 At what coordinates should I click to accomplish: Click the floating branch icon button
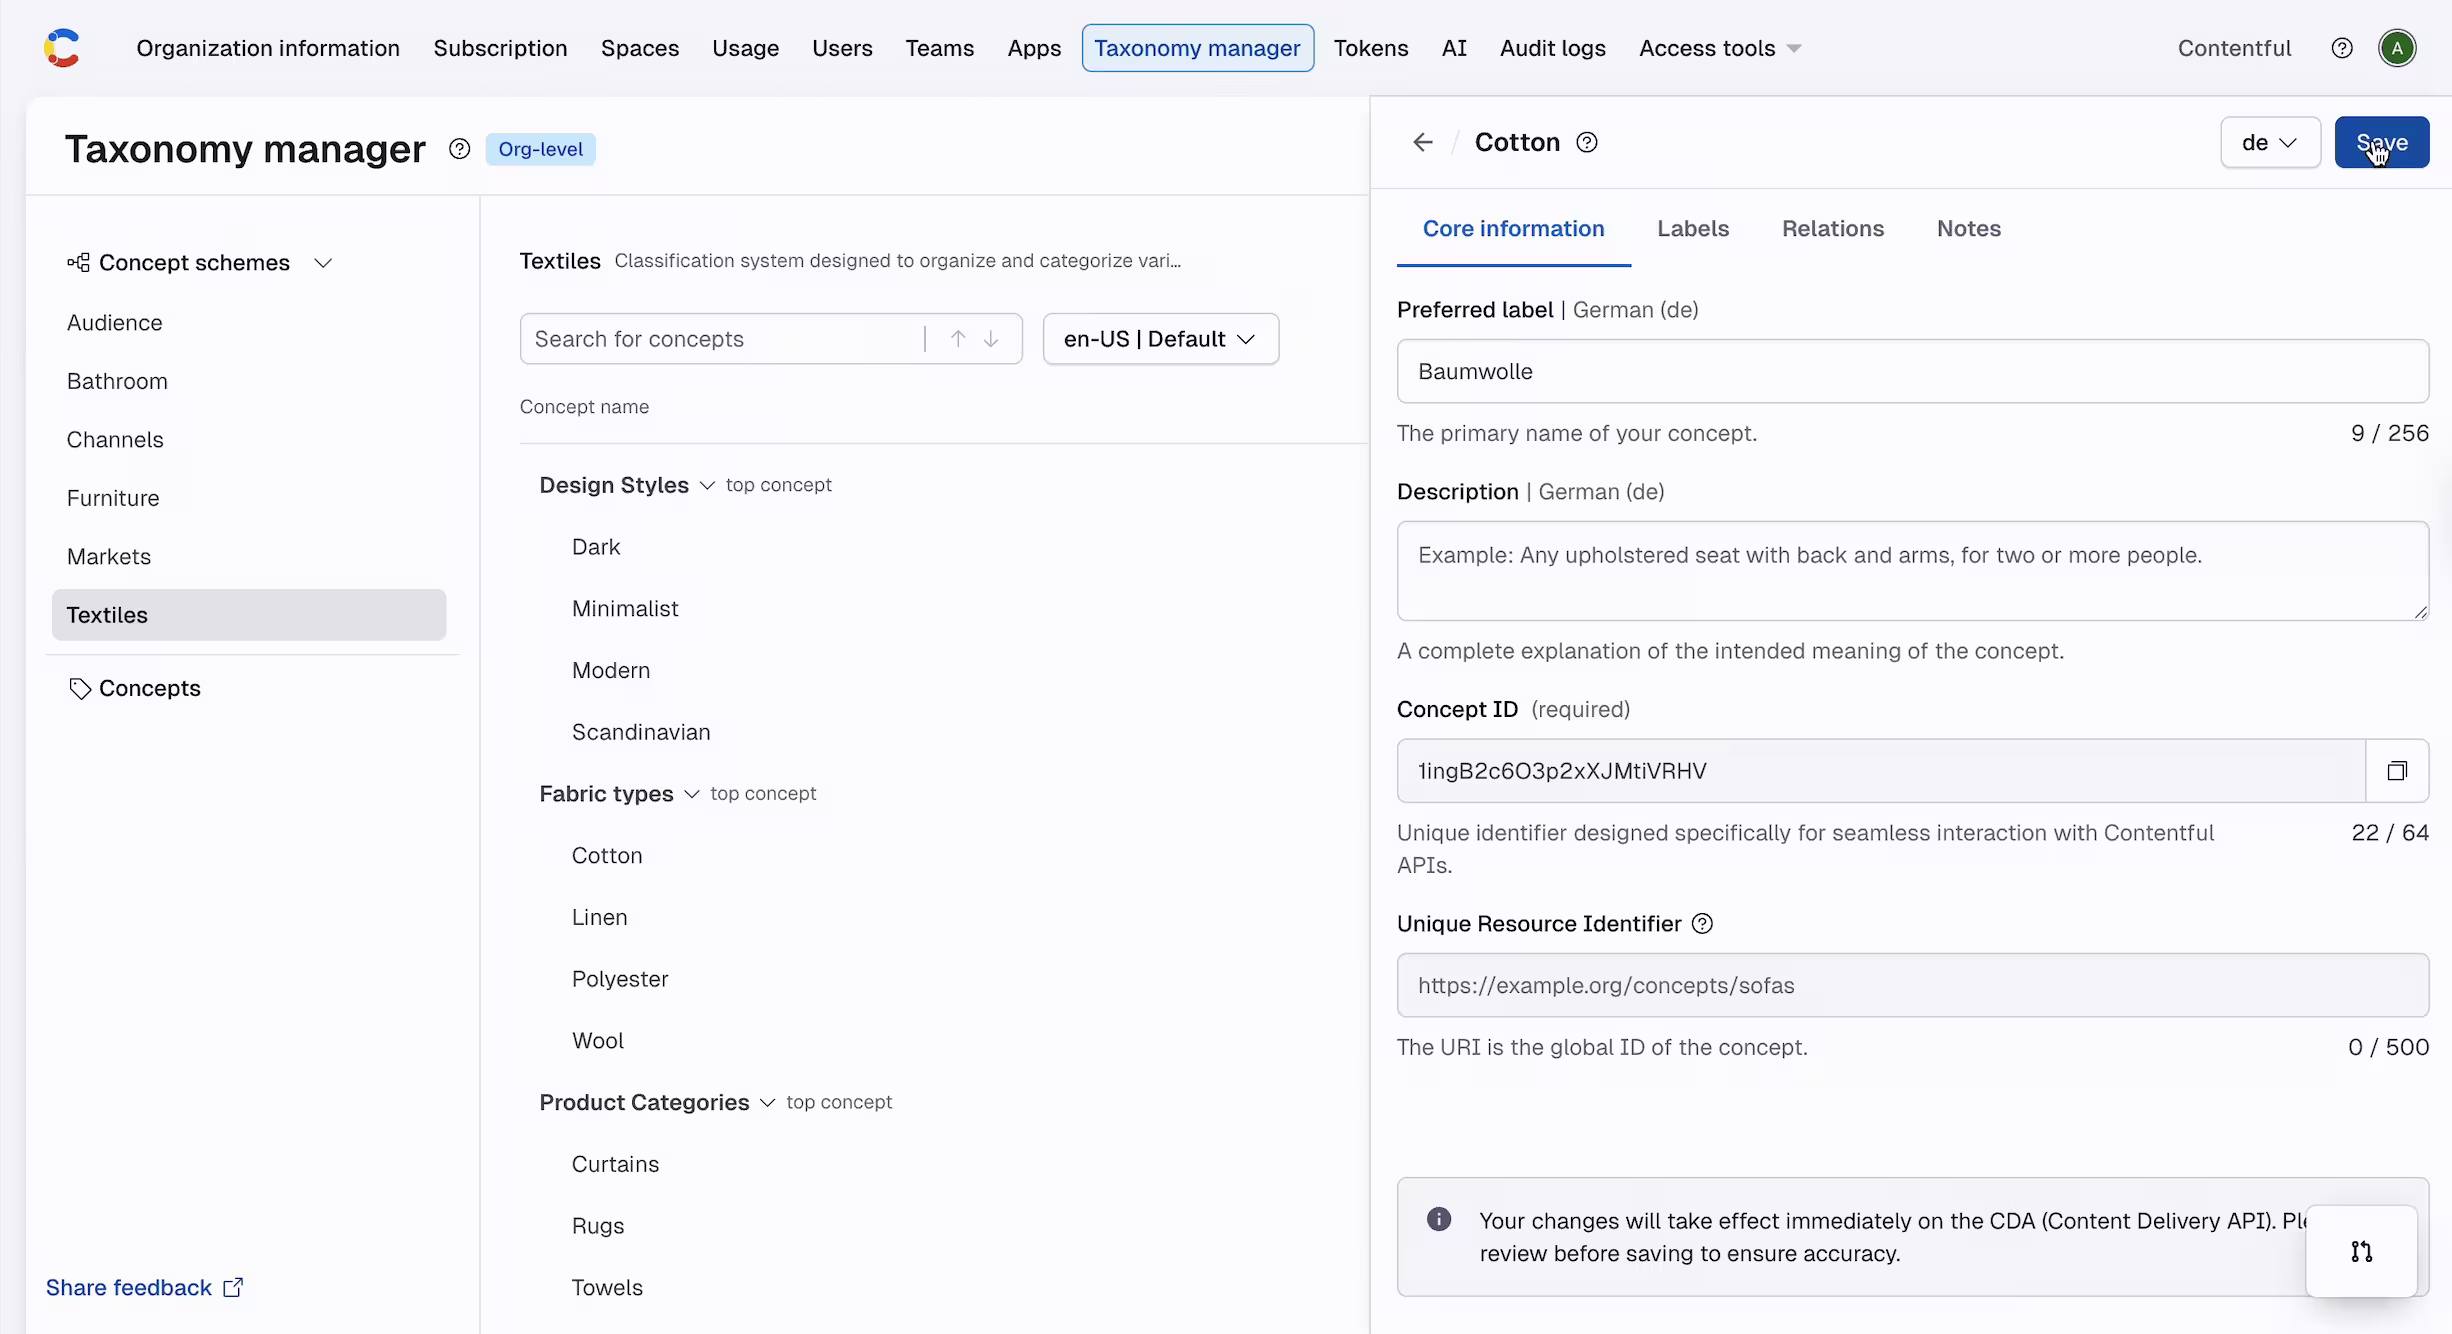(2362, 1251)
